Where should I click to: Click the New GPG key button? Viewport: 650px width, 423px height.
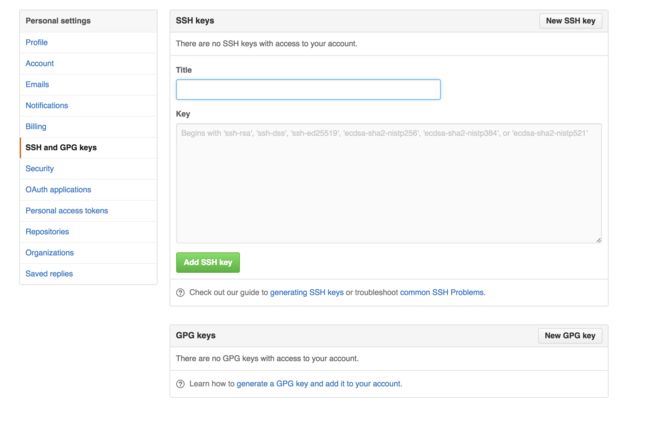click(570, 335)
